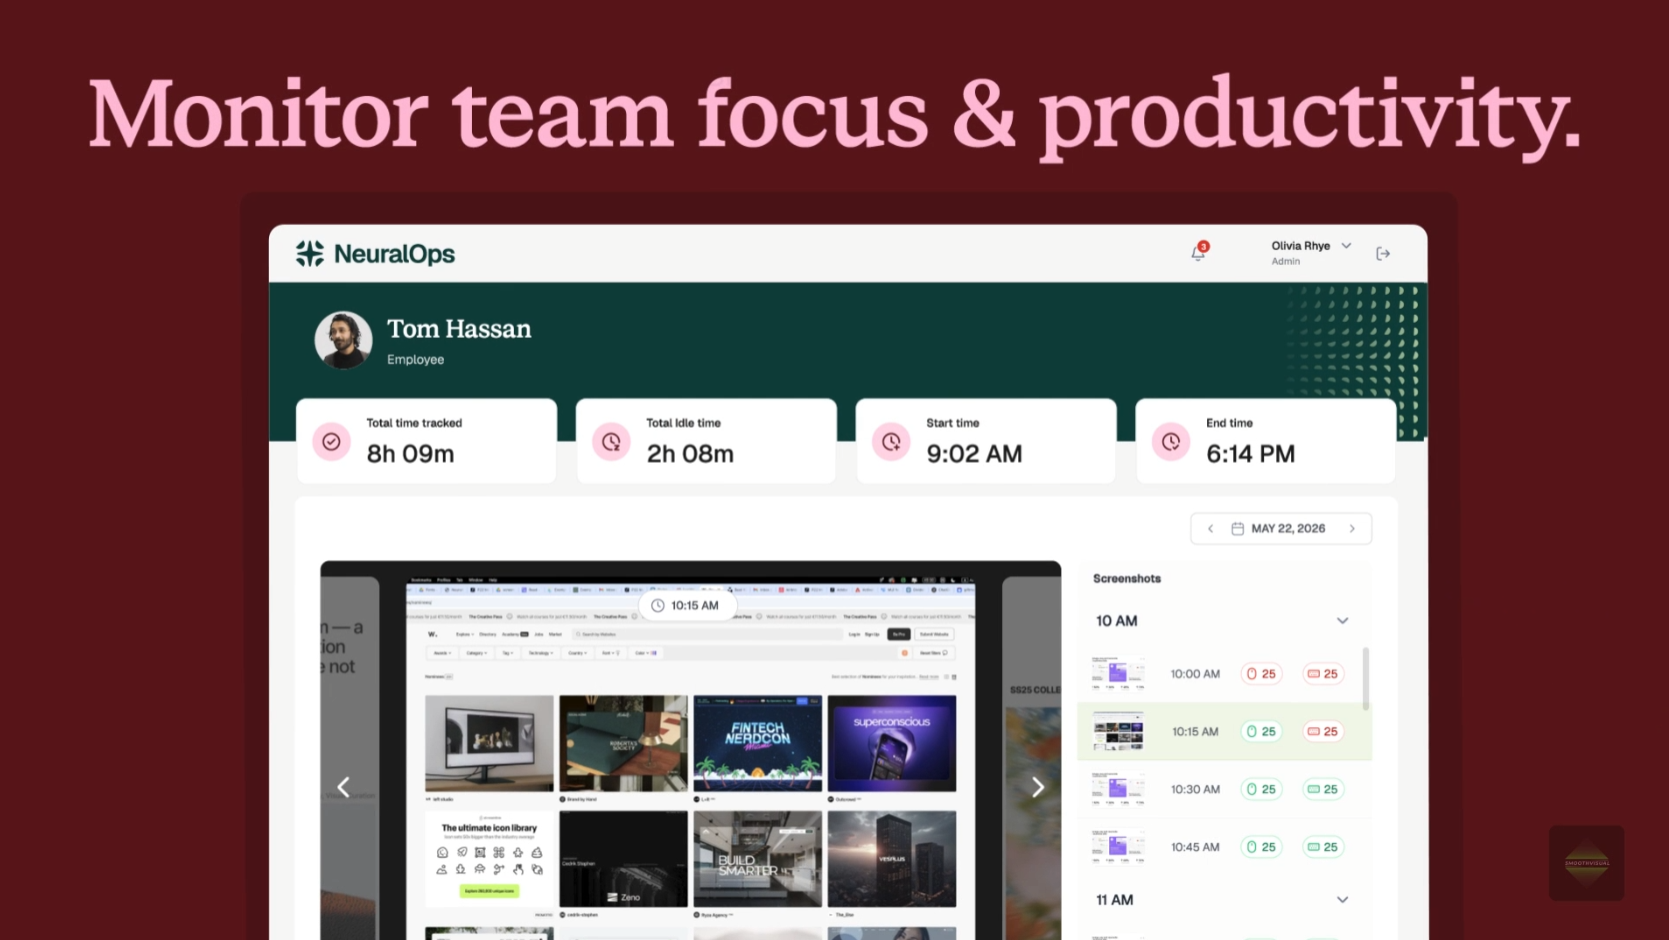Select the 10:00 AM screenshot thumbnail
1669x940 pixels.
pyautogui.click(x=1118, y=674)
